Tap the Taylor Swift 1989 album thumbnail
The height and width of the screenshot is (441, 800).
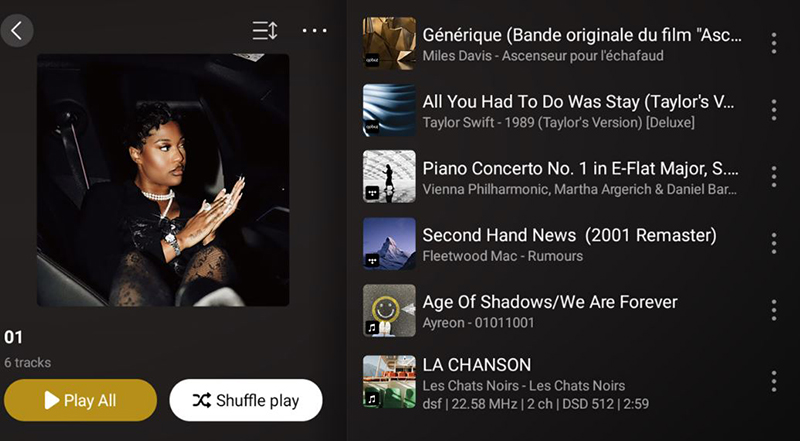pos(389,110)
